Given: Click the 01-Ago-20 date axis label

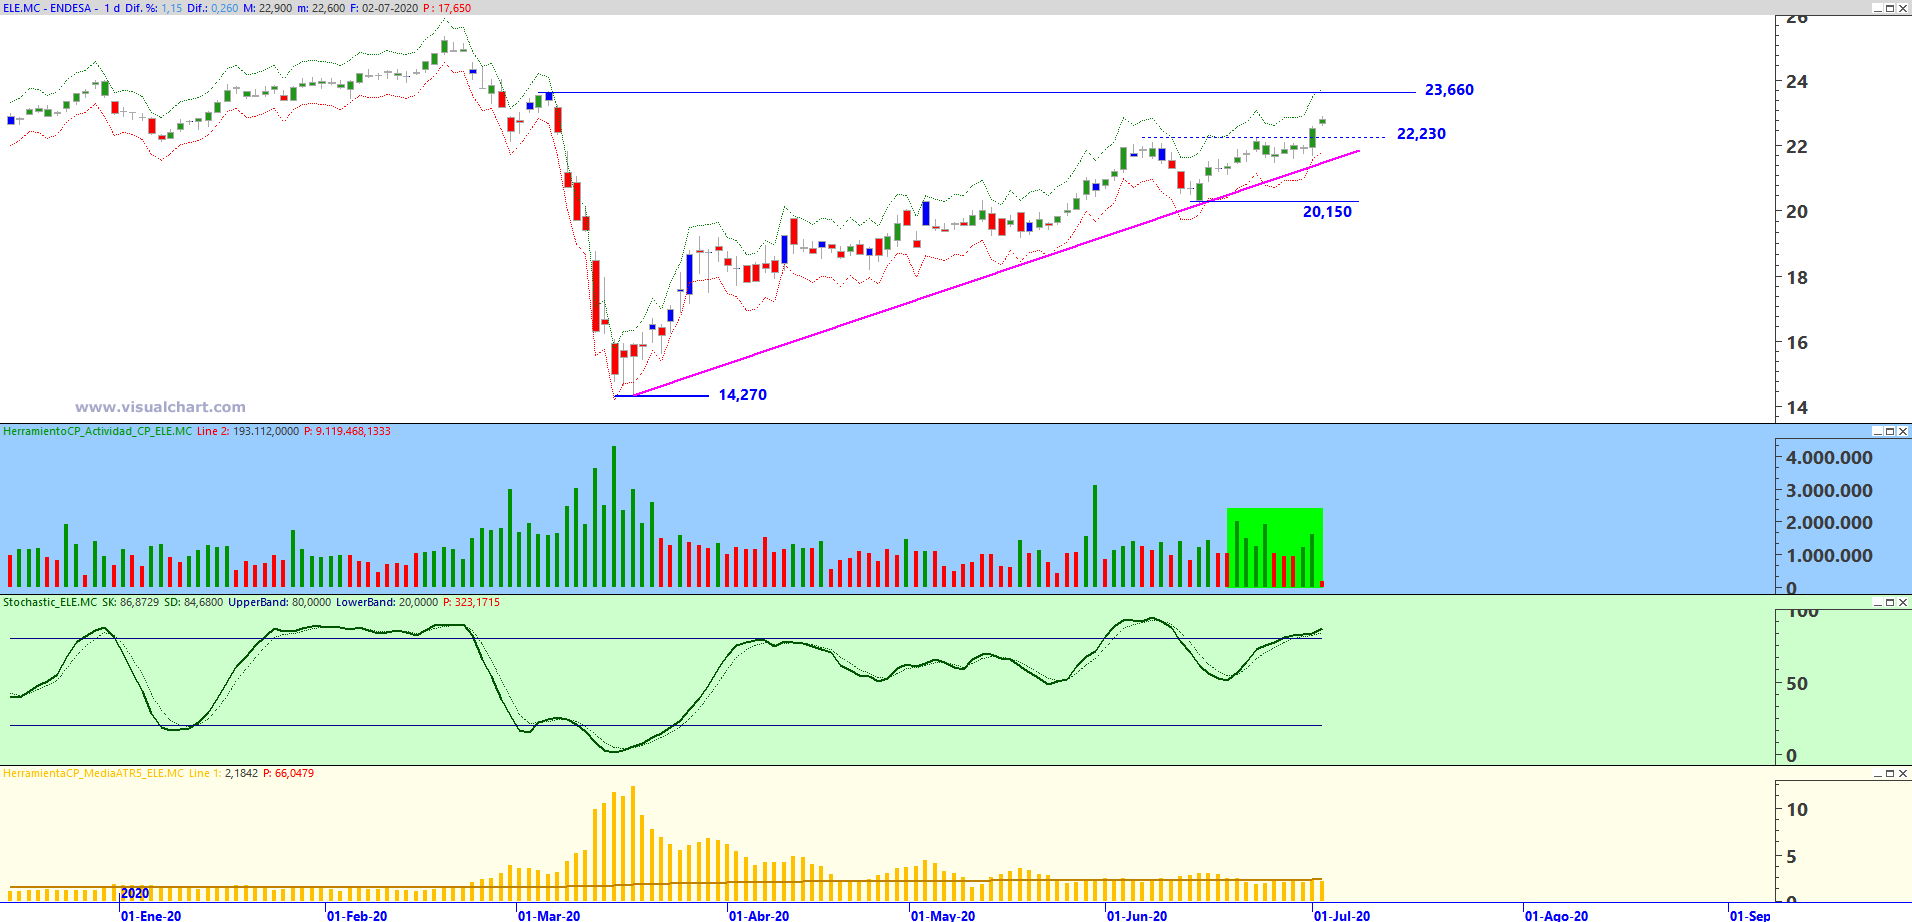Looking at the screenshot, I should click(x=1556, y=915).
